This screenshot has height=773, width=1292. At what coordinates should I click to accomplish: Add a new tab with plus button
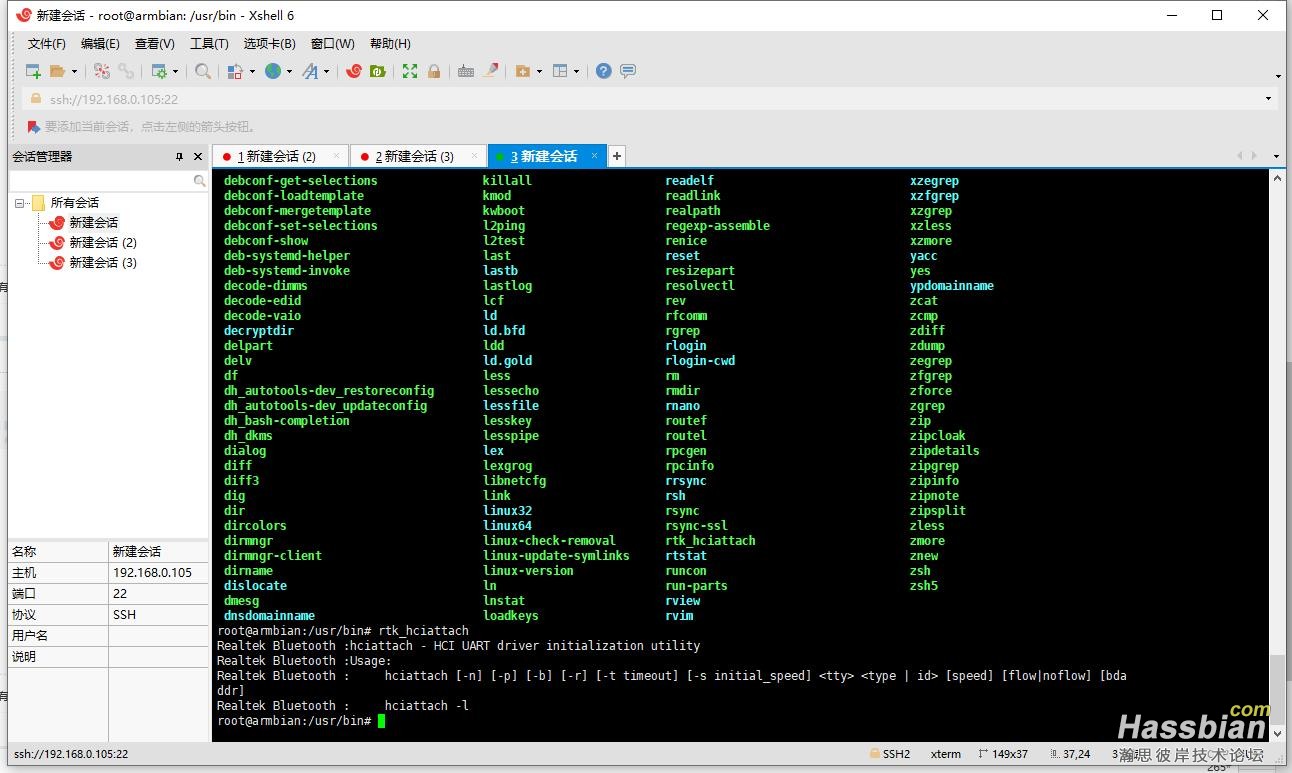point(617,156)
